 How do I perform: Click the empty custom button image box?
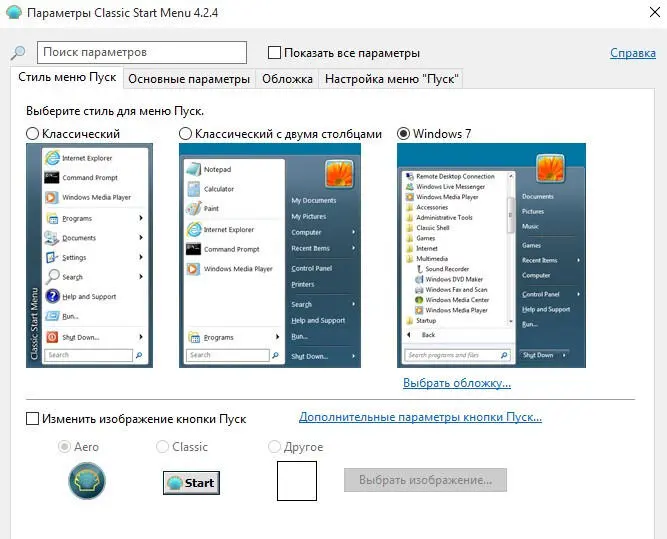pos(297,481)
